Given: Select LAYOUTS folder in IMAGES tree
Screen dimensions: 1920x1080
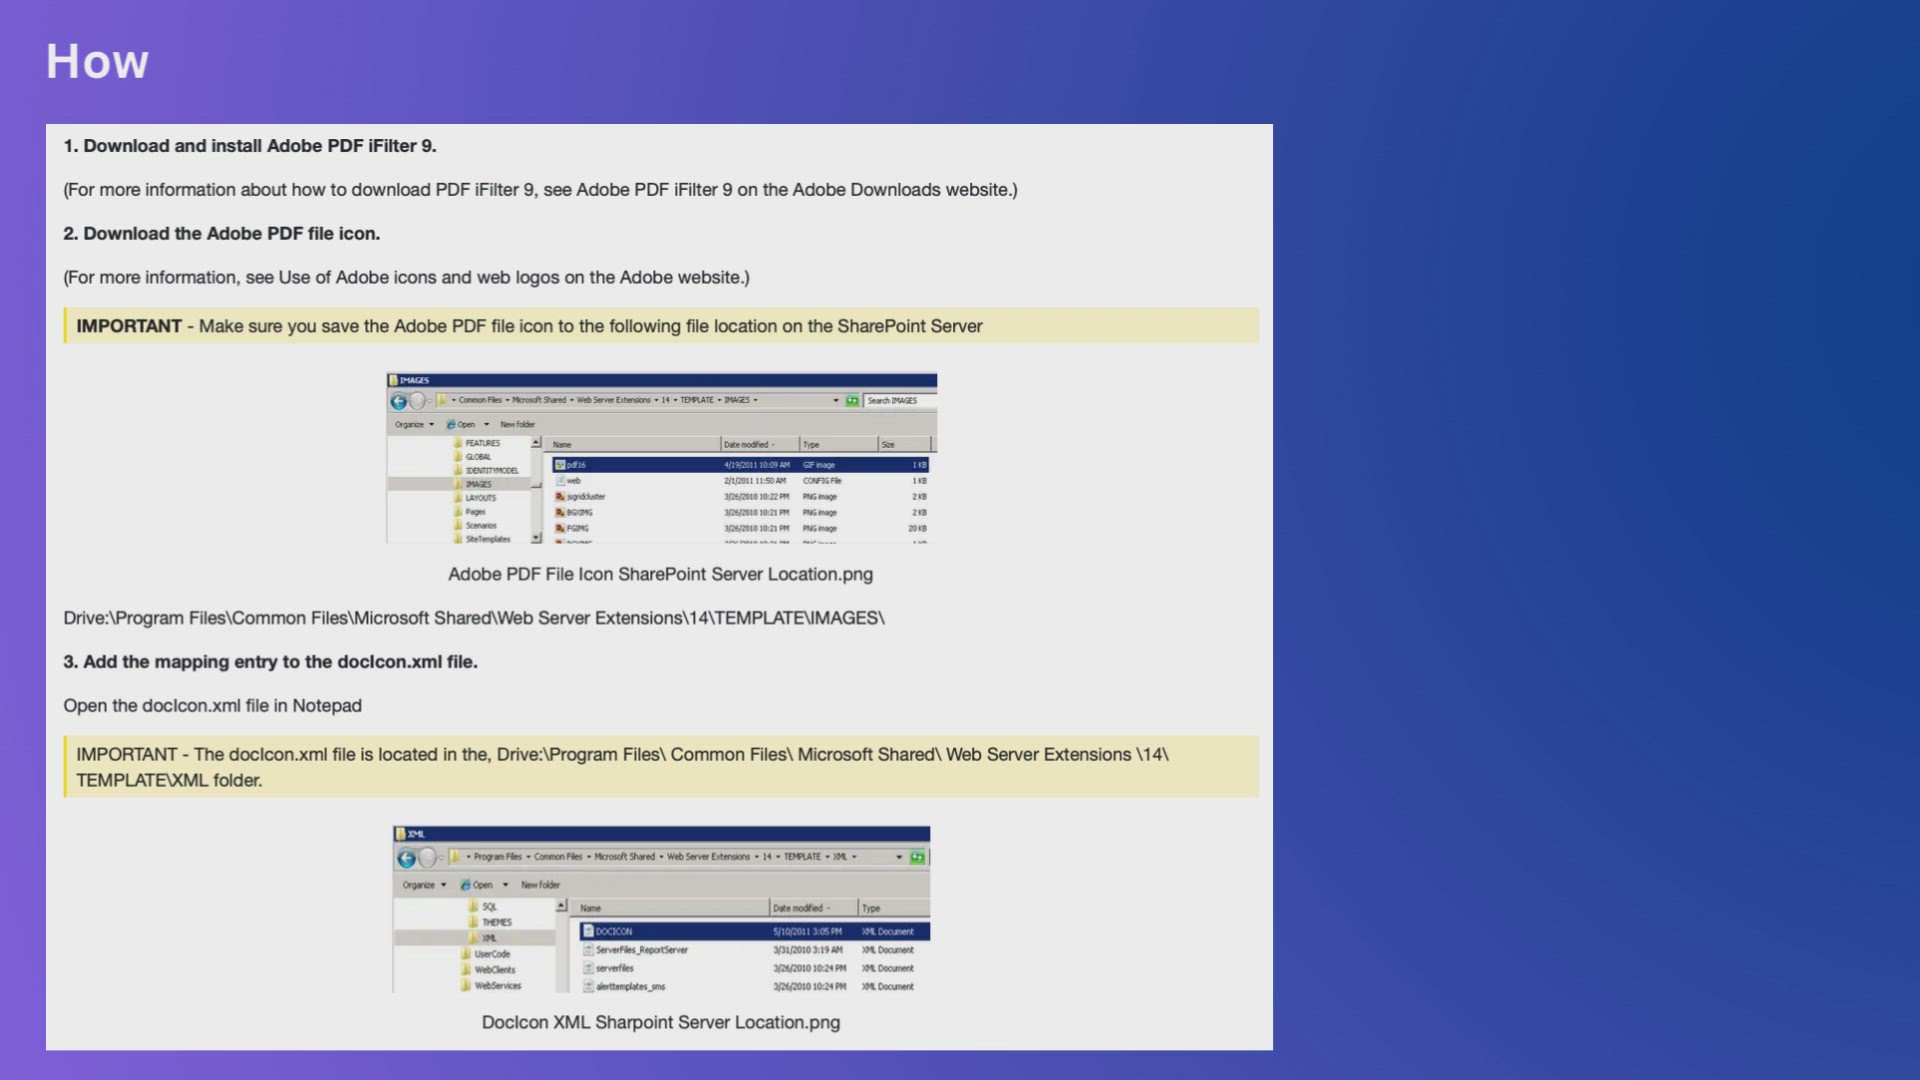Looking at the screenshot, I should point(480,498).
